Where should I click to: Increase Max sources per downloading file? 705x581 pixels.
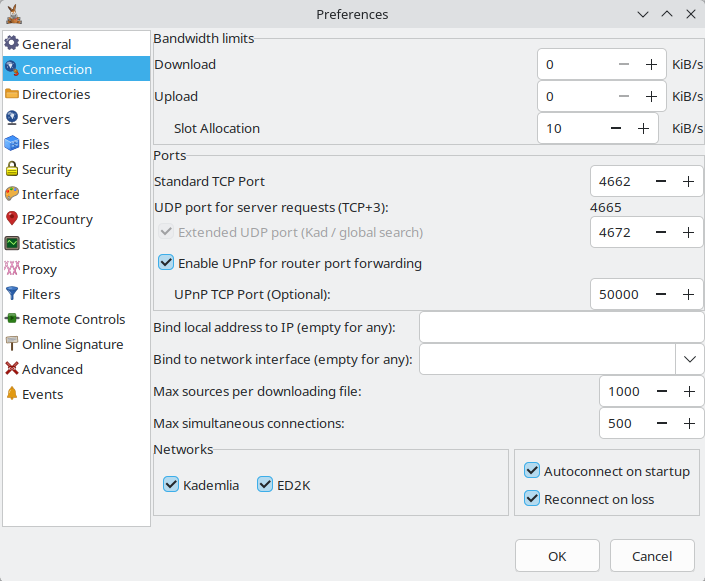pyautogui.click(x=689, y=391)
